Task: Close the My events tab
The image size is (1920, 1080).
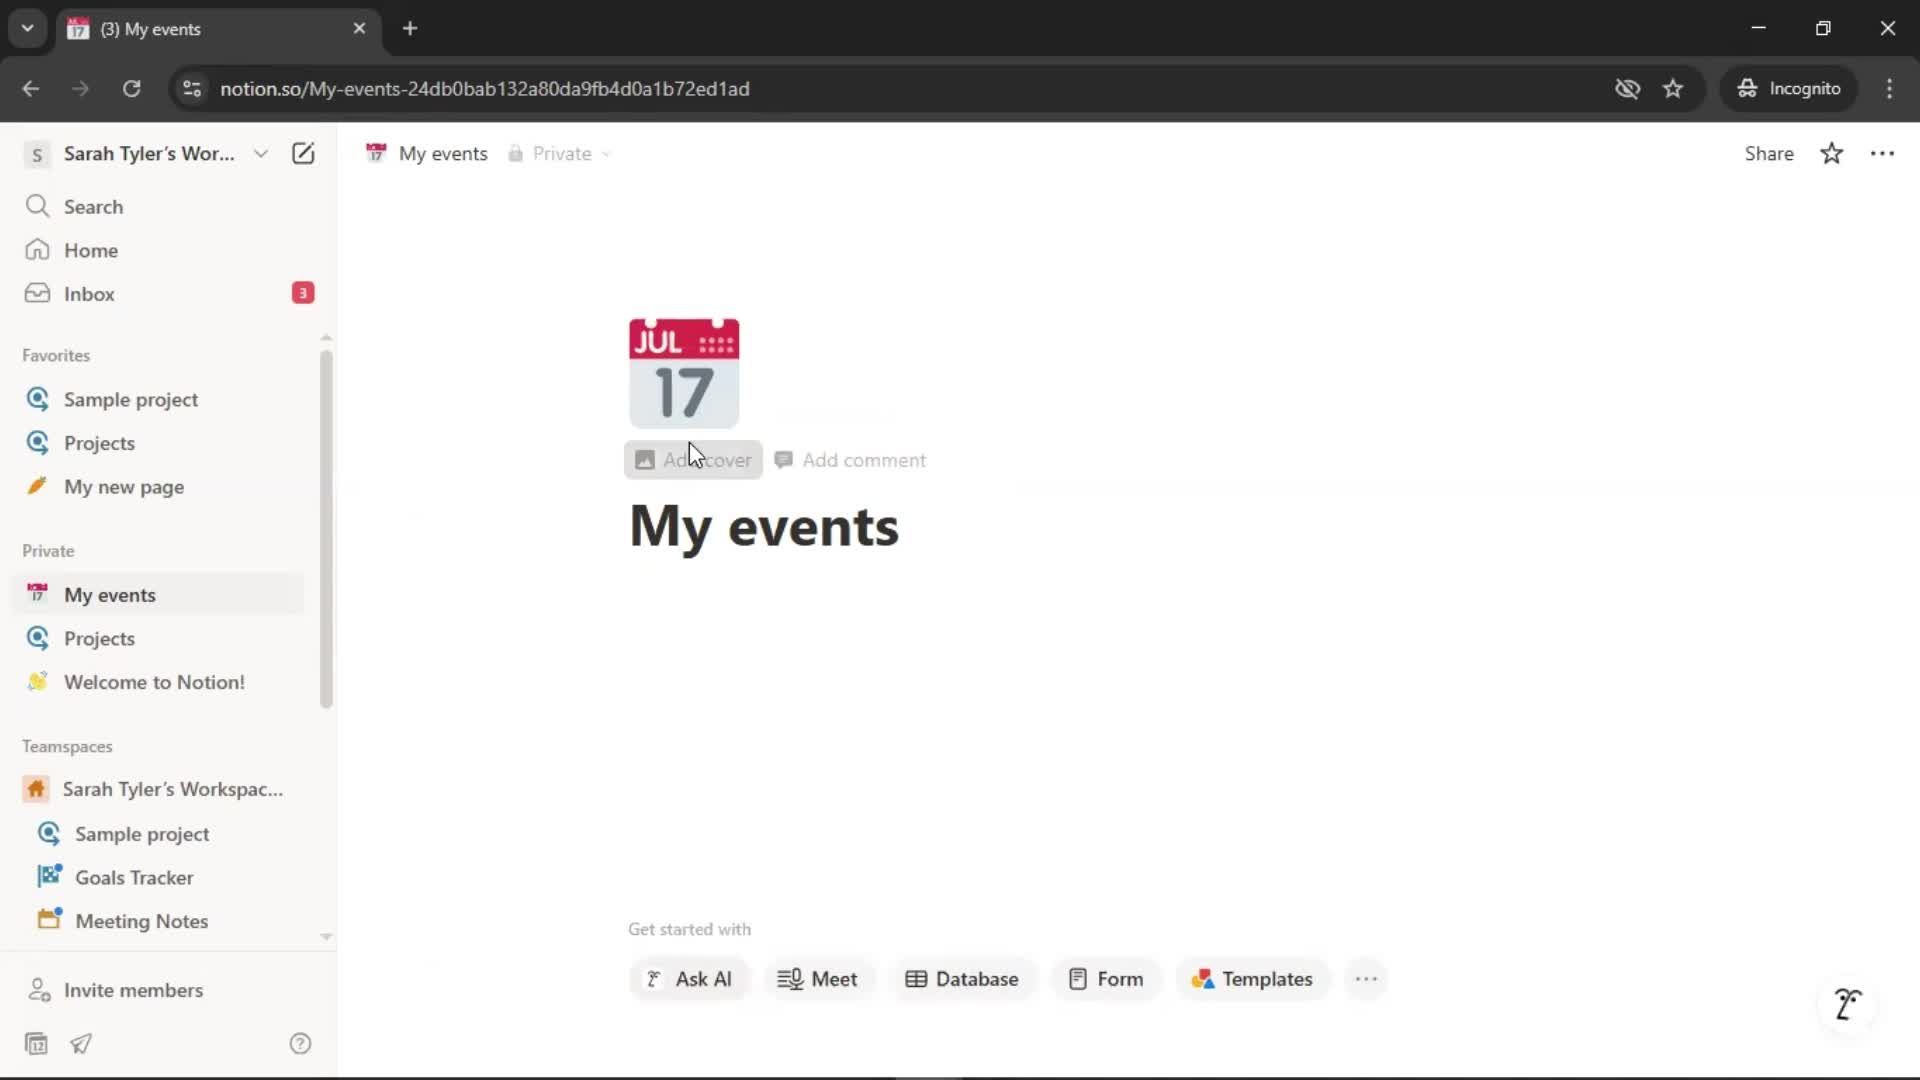Action: tap(360, 28)
